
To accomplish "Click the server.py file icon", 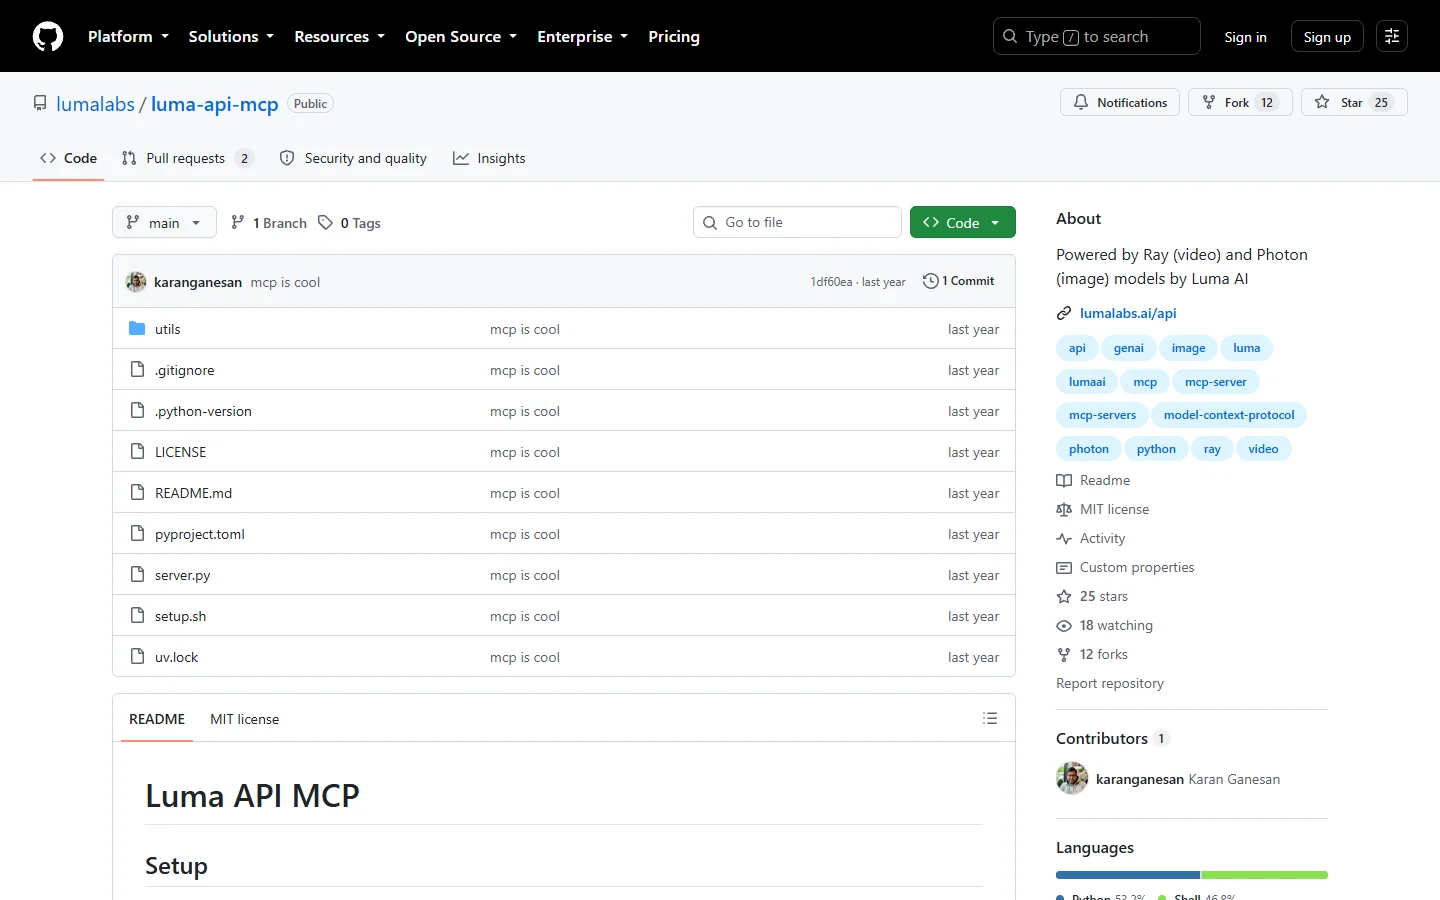I will point(137,575).
